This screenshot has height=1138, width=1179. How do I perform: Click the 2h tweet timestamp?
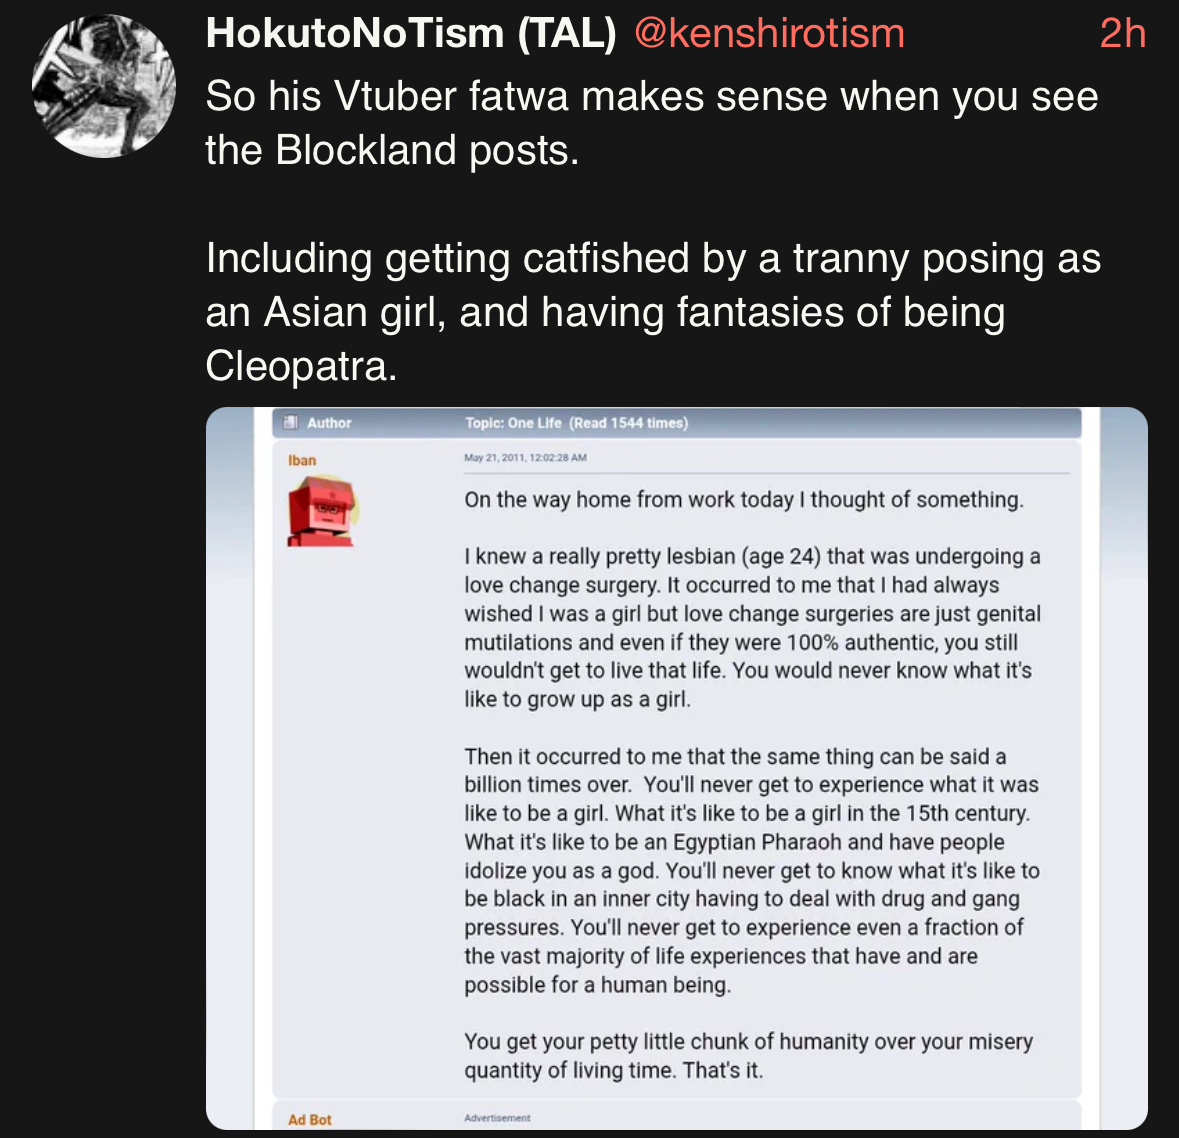[1122, 34]
